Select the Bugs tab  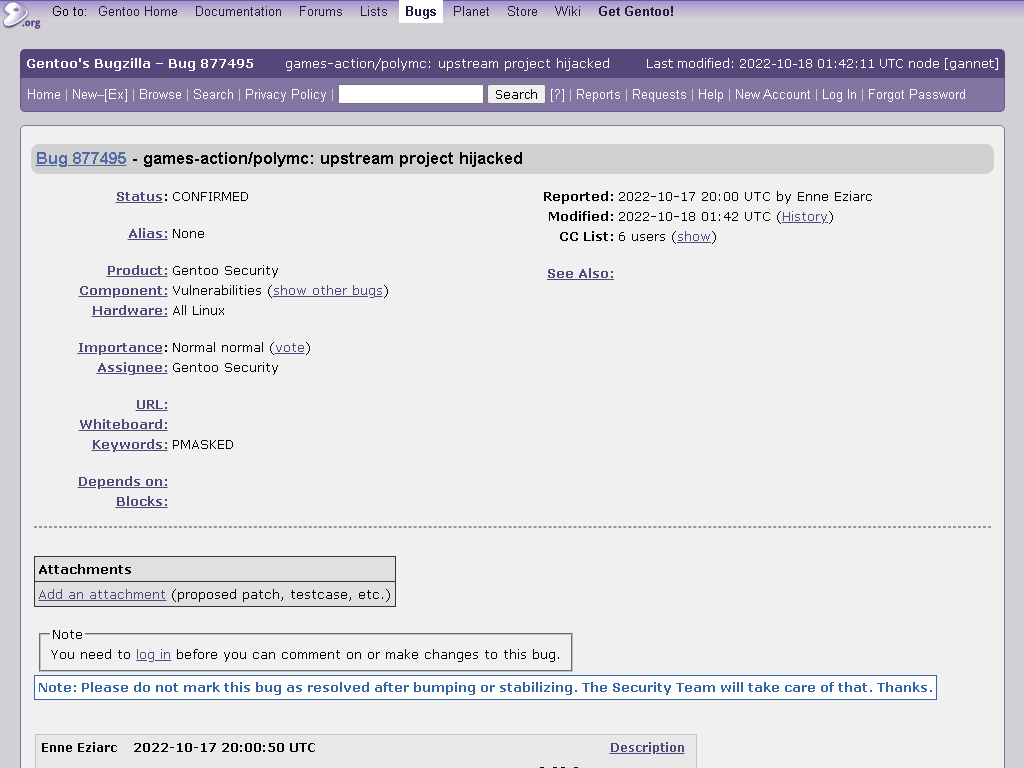[421, 11]
